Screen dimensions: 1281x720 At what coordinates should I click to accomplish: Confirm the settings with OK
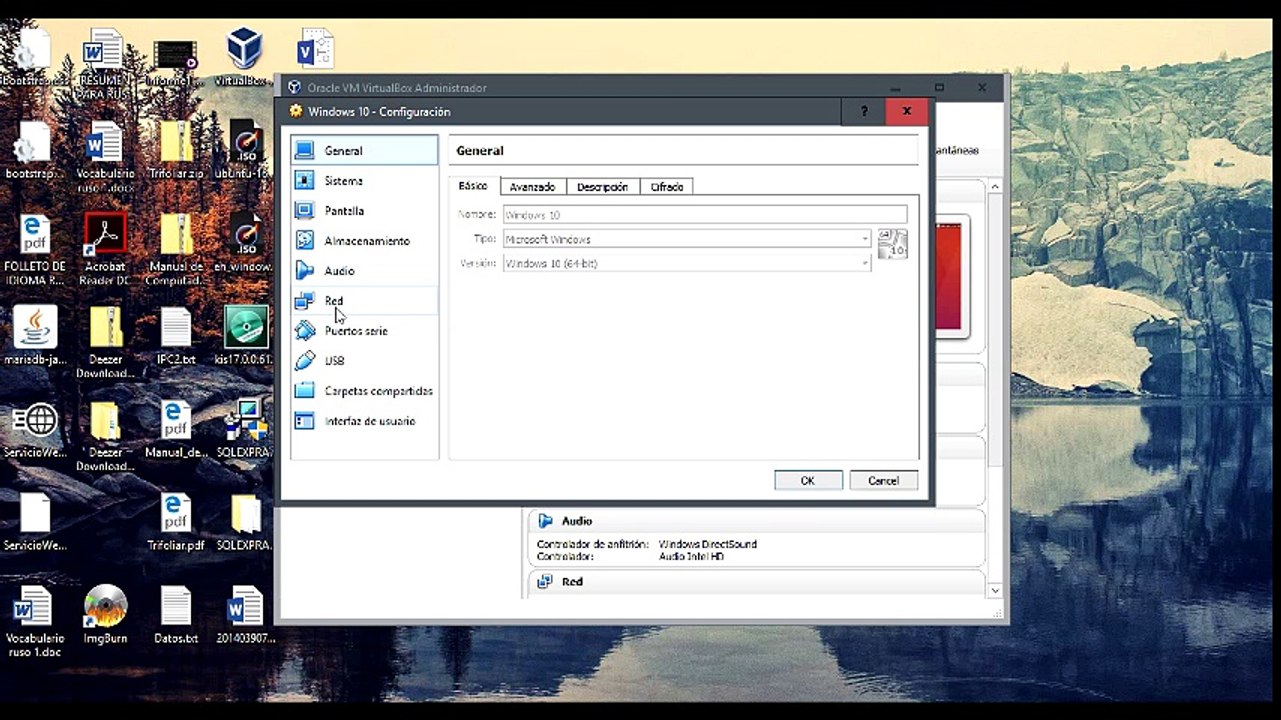[808, 481]
